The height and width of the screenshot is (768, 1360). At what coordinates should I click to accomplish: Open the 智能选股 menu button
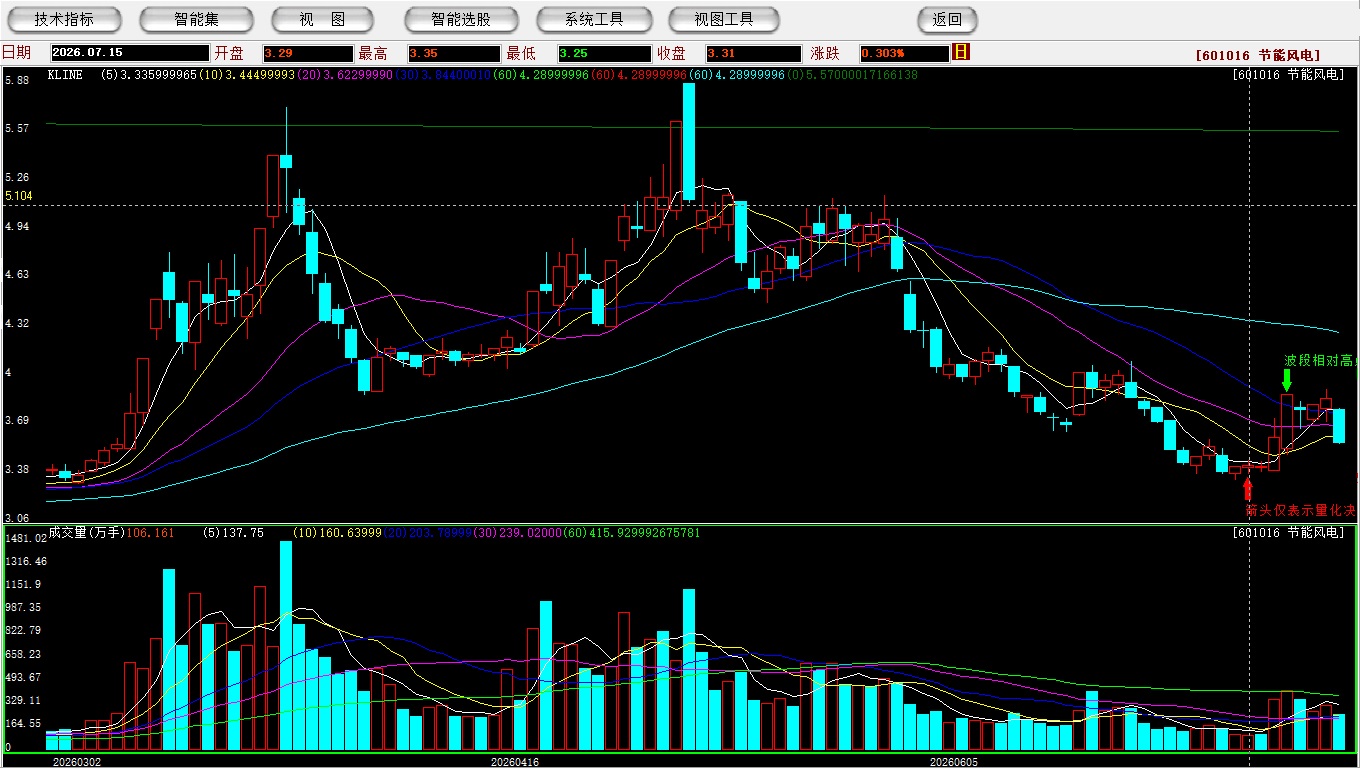(x=461, y=19)
